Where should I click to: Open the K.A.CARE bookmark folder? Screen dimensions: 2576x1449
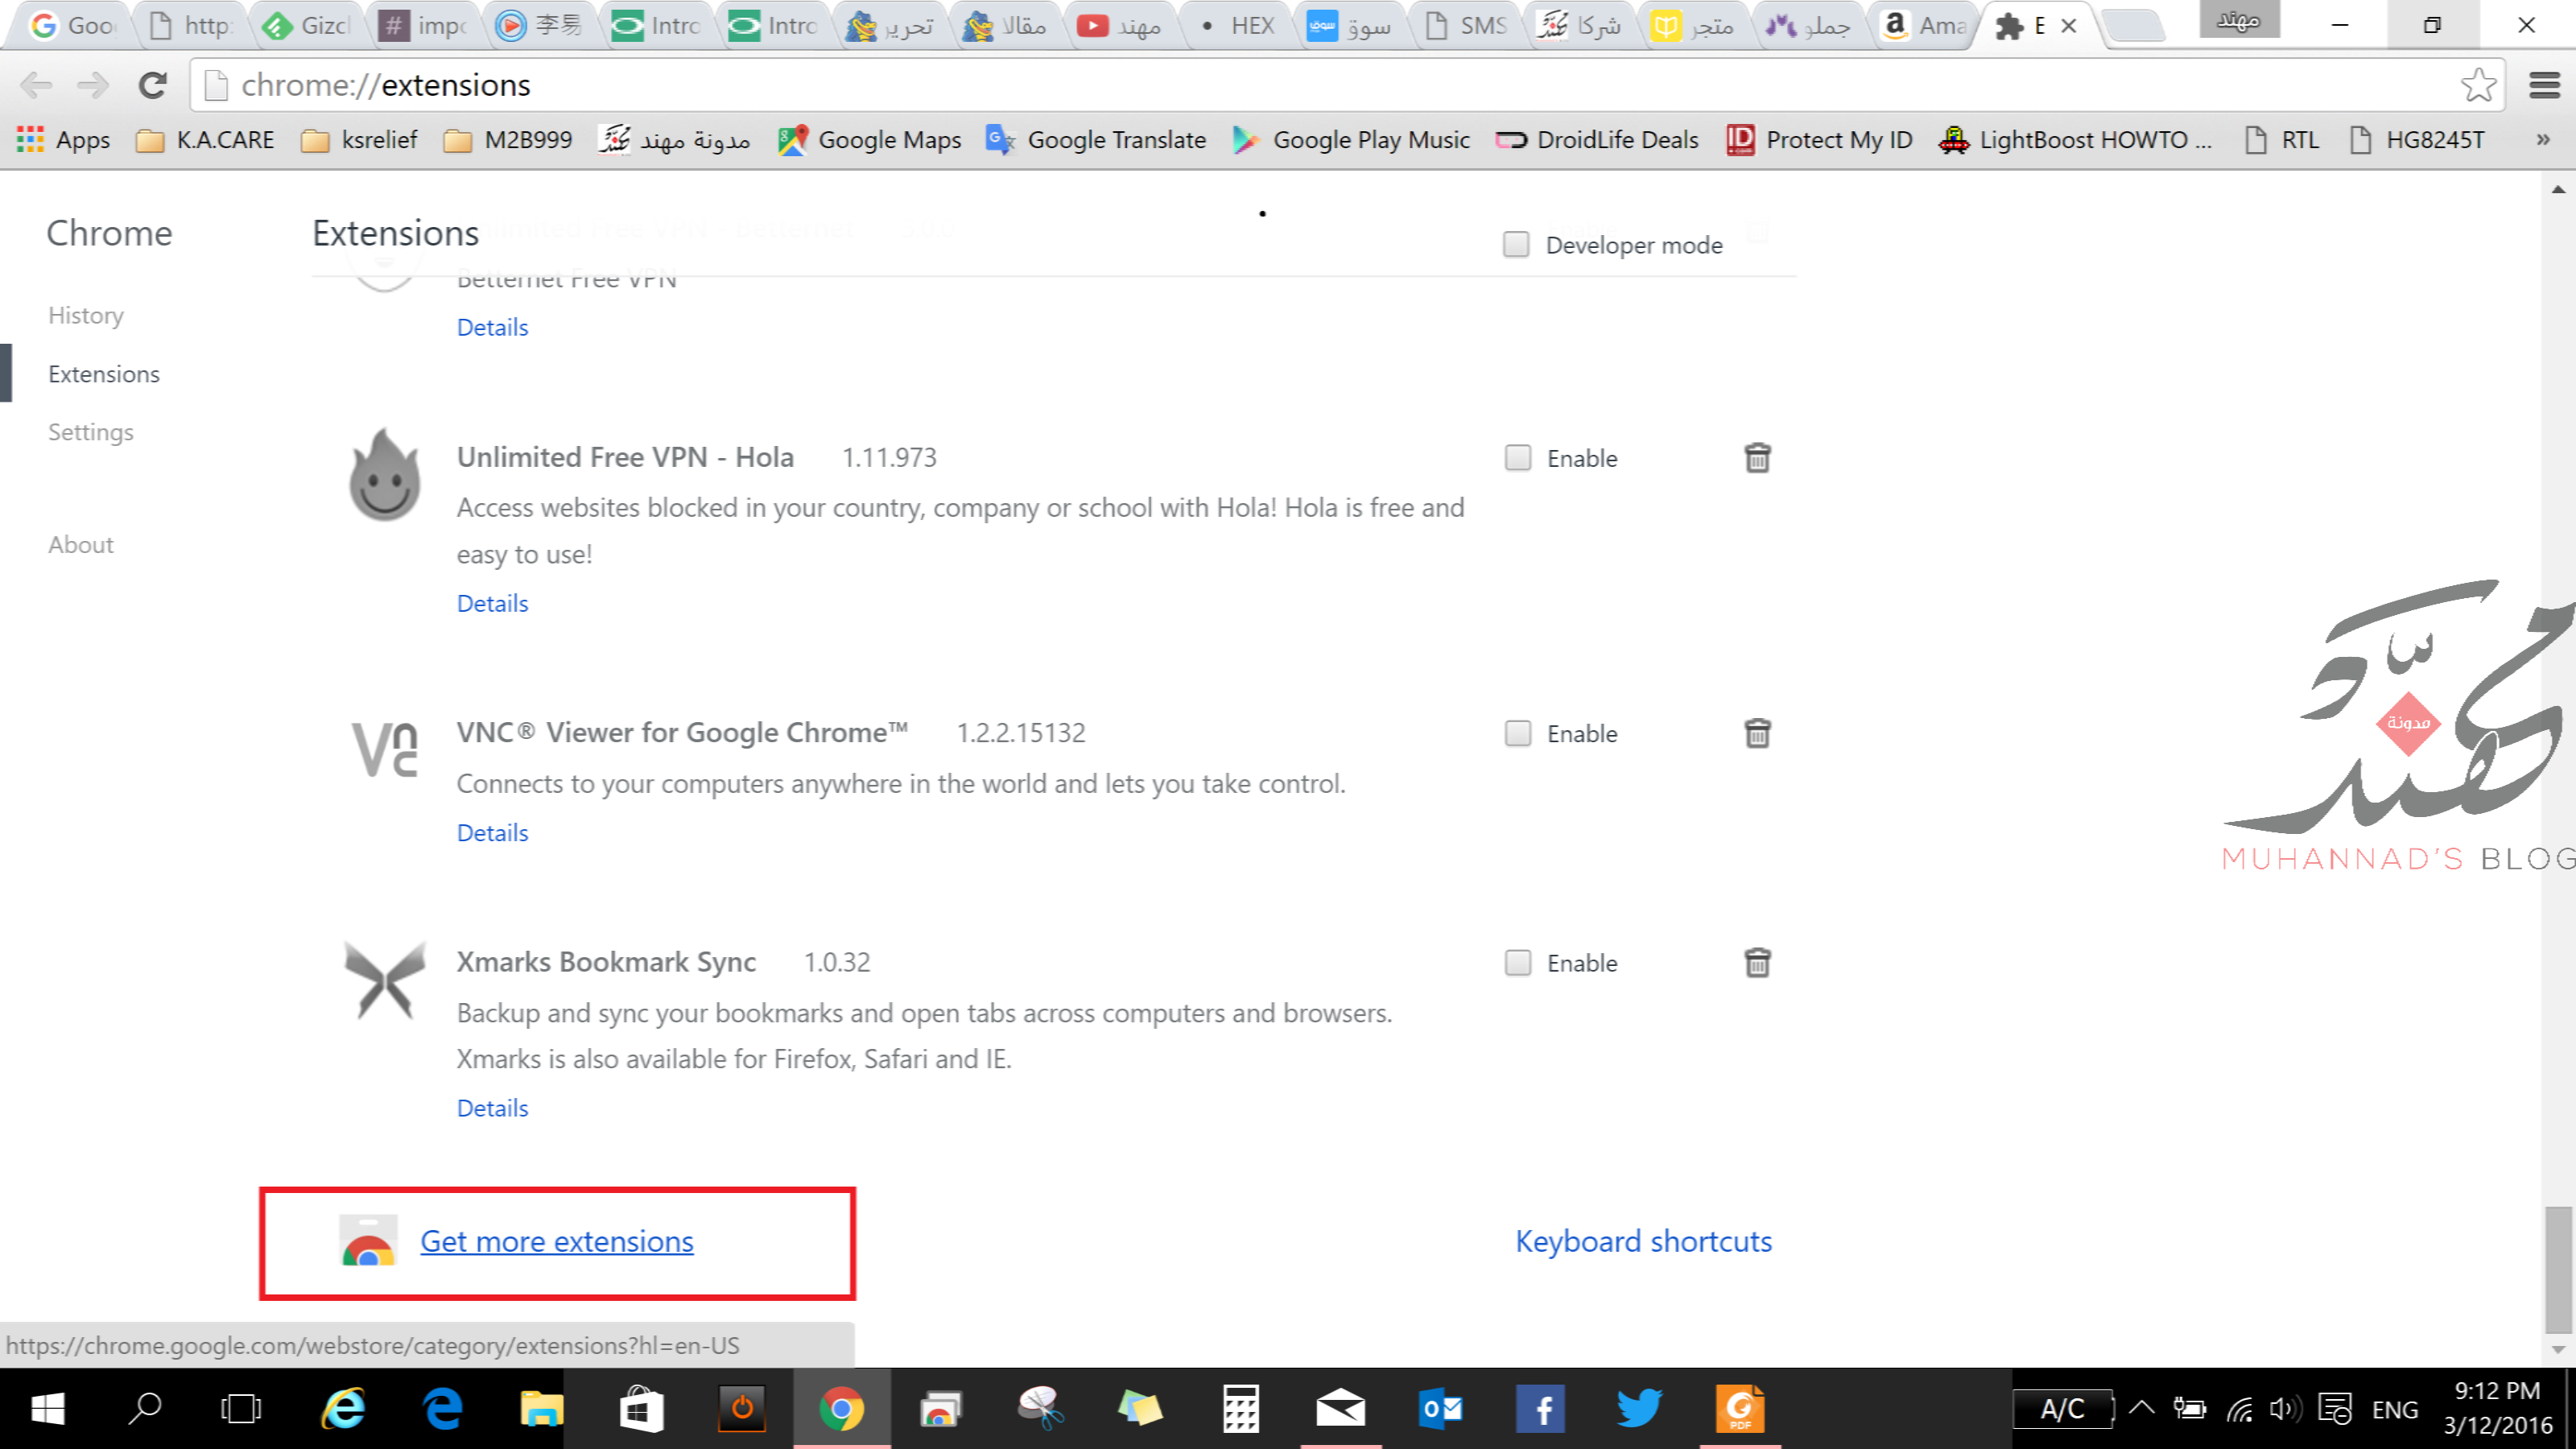pos(205,140)
